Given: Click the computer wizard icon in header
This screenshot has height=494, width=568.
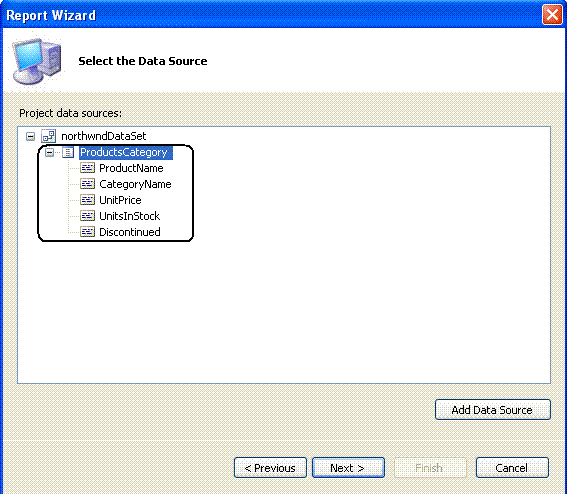Looking at the screenshot, I should tap(36, 61).
